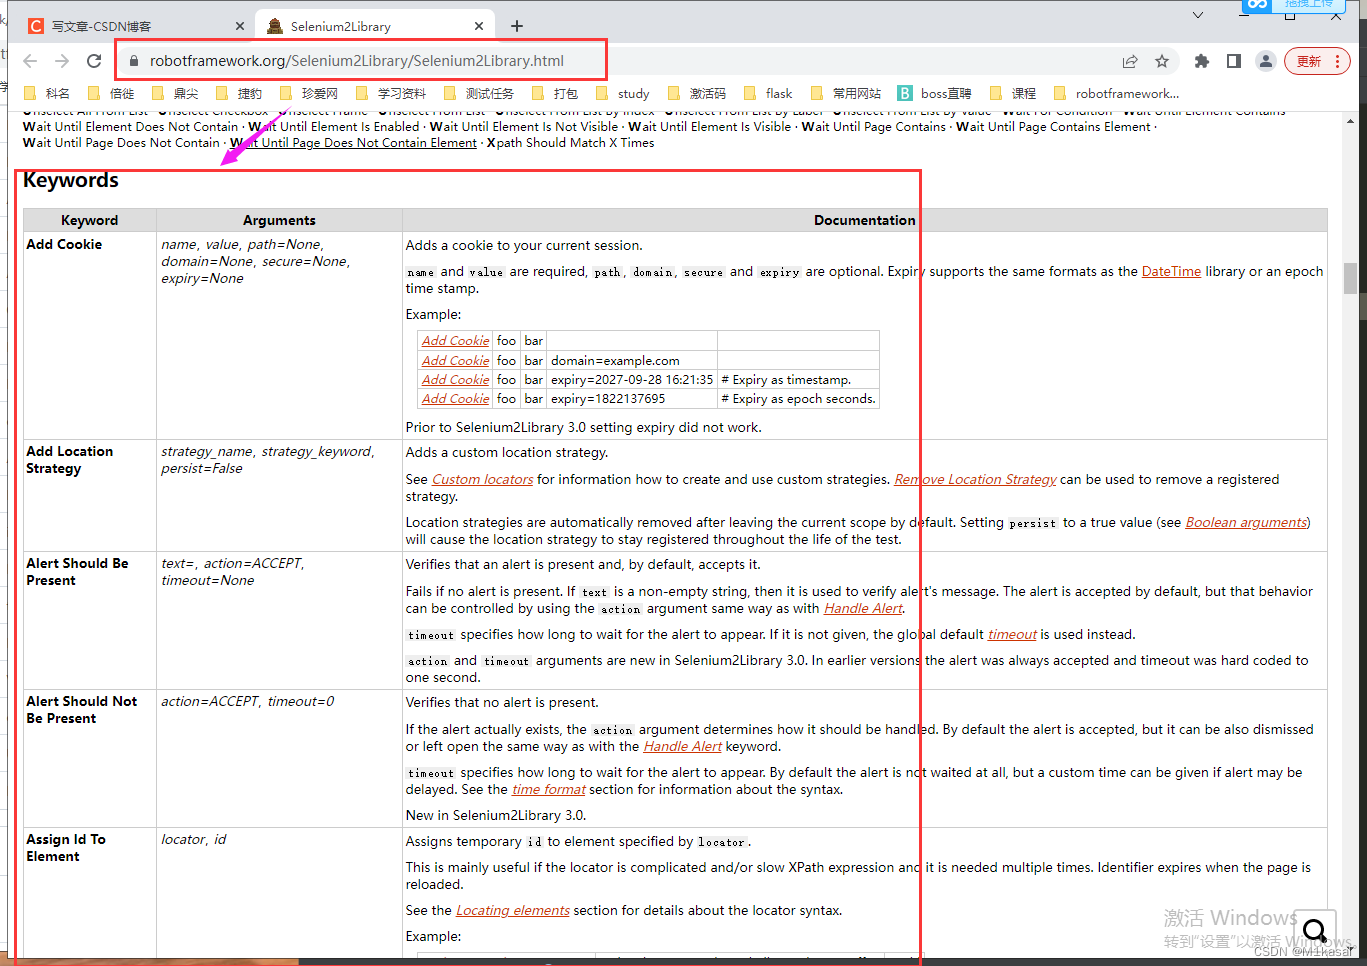Select the Alert Should Be Present keyword
The image size is (1367, 966).
tap(77, 572)
